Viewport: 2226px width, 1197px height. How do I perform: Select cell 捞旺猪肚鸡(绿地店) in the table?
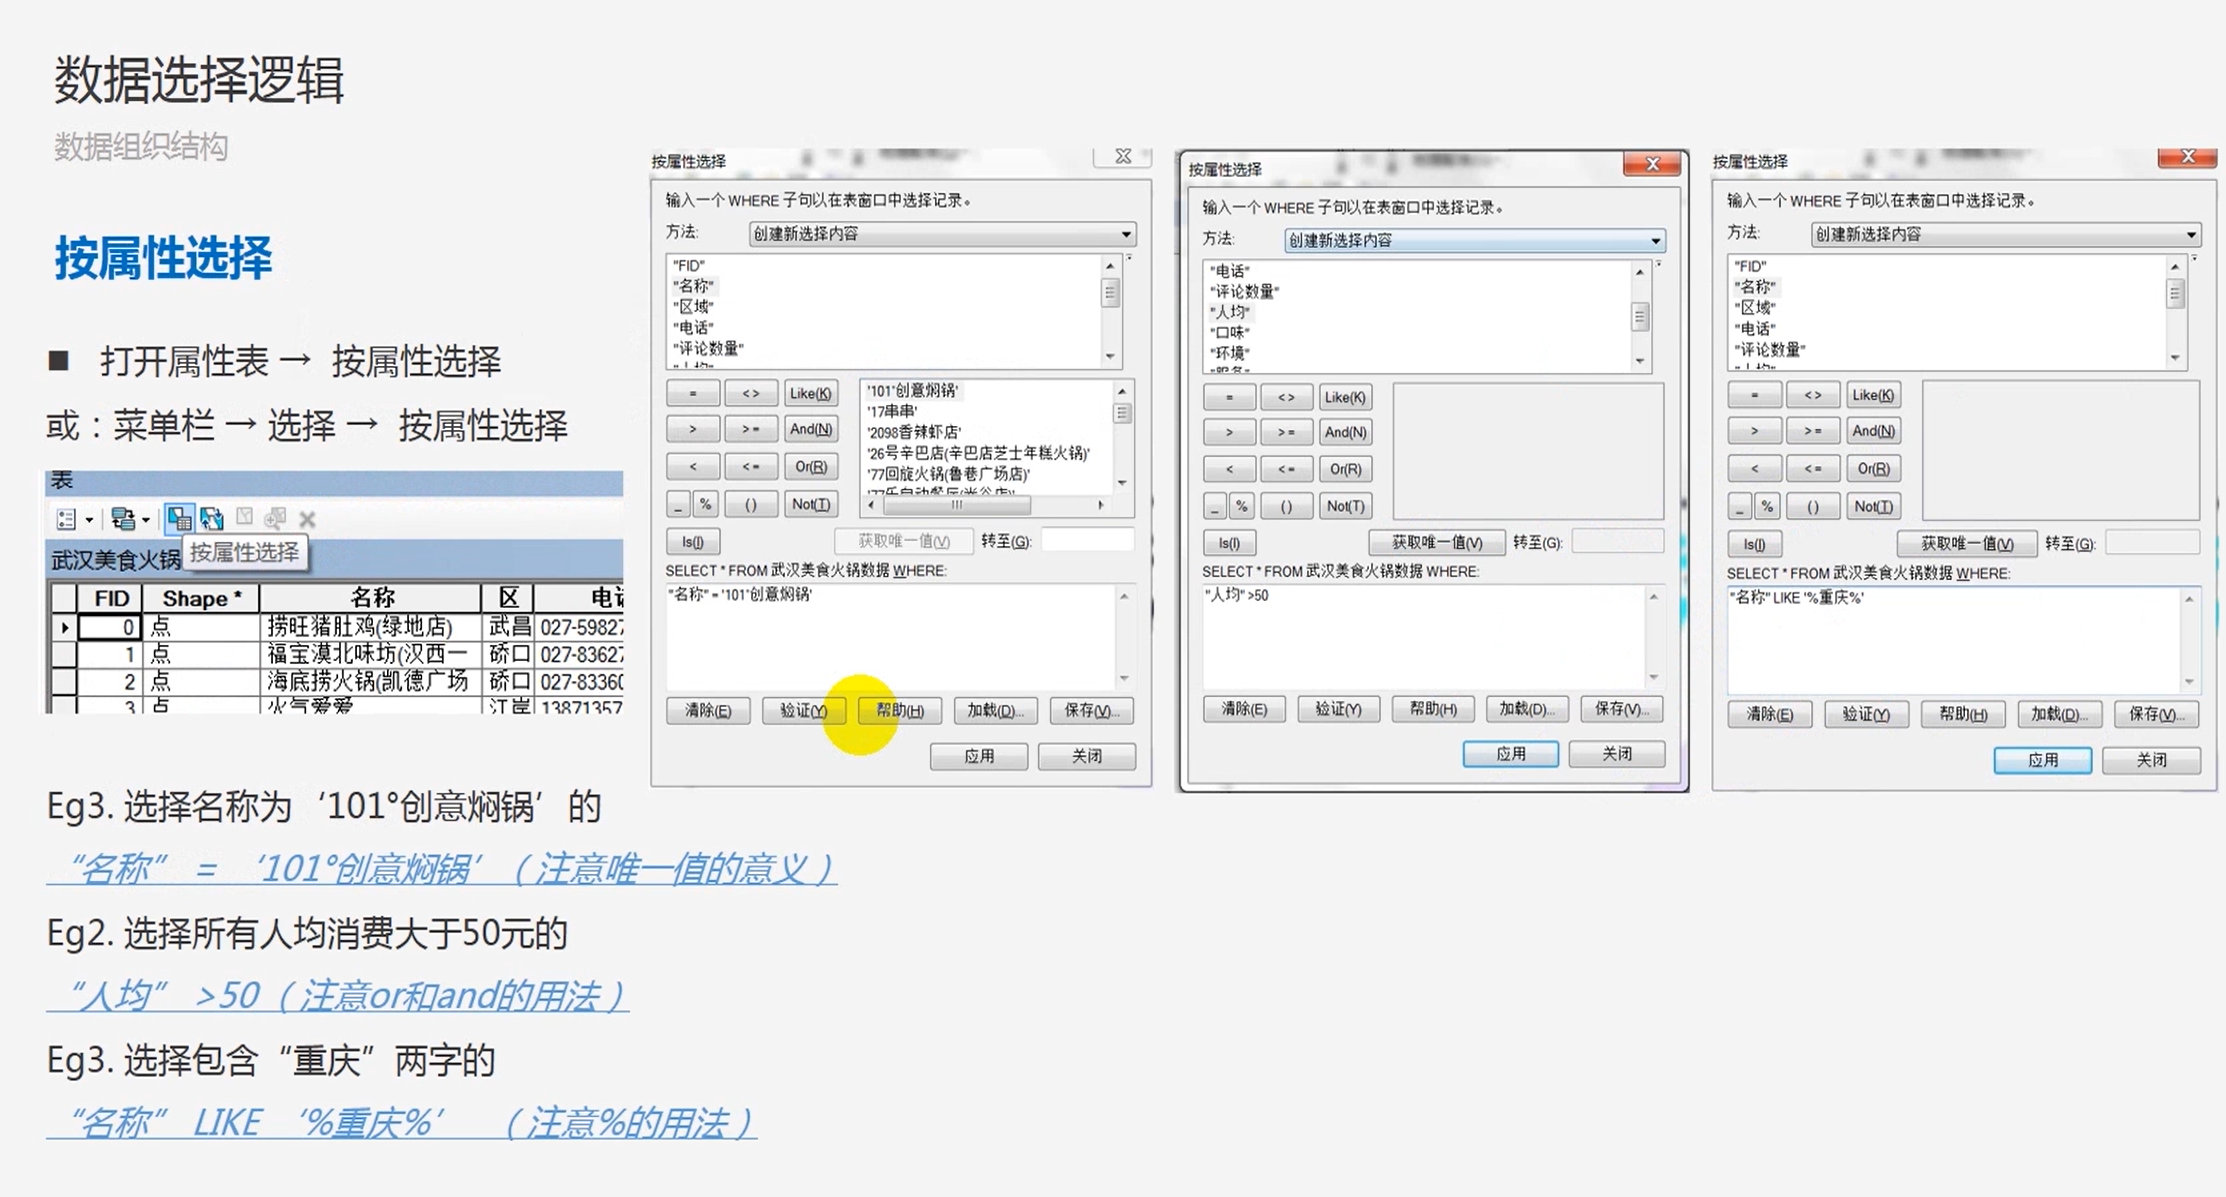pos(371,627)
